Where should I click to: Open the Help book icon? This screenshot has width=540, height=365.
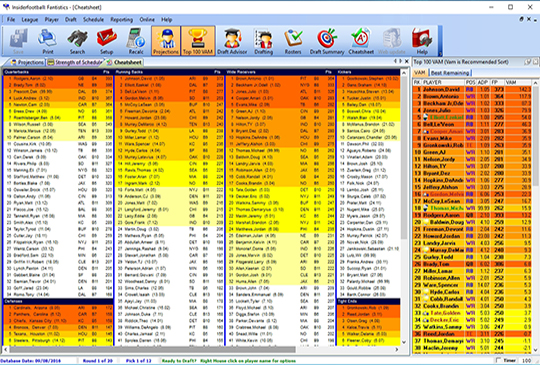coord(422,41)
